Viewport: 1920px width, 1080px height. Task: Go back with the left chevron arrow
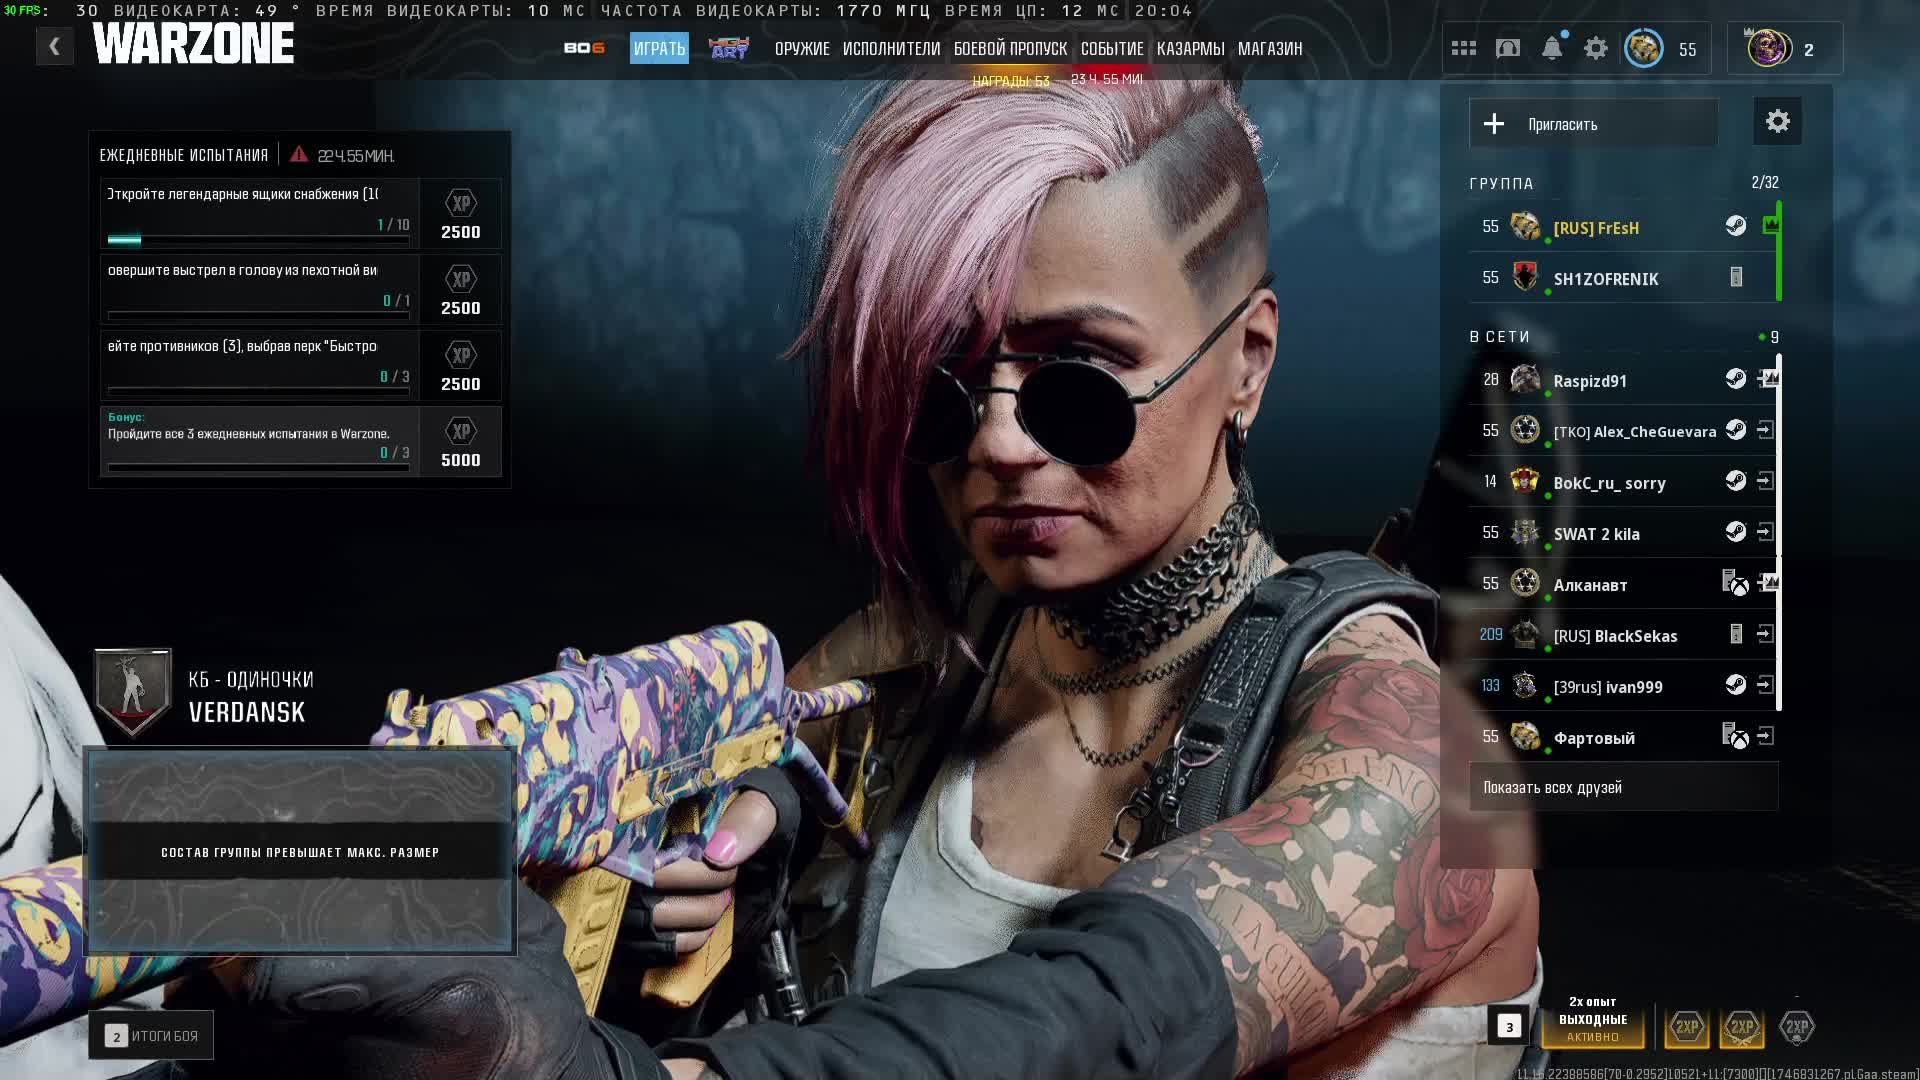click(55, 46)
